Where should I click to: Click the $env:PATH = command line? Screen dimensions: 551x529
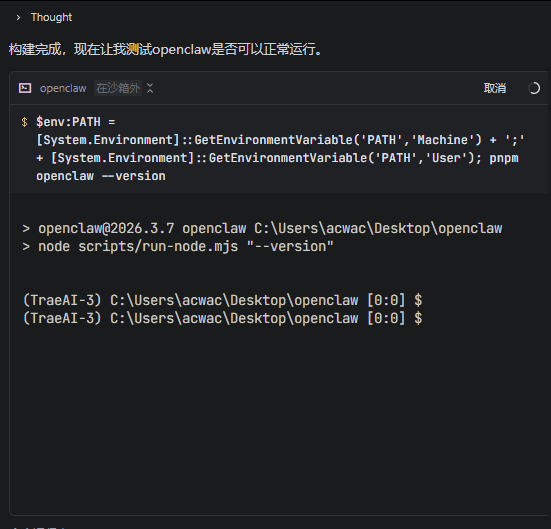[76, 122]
